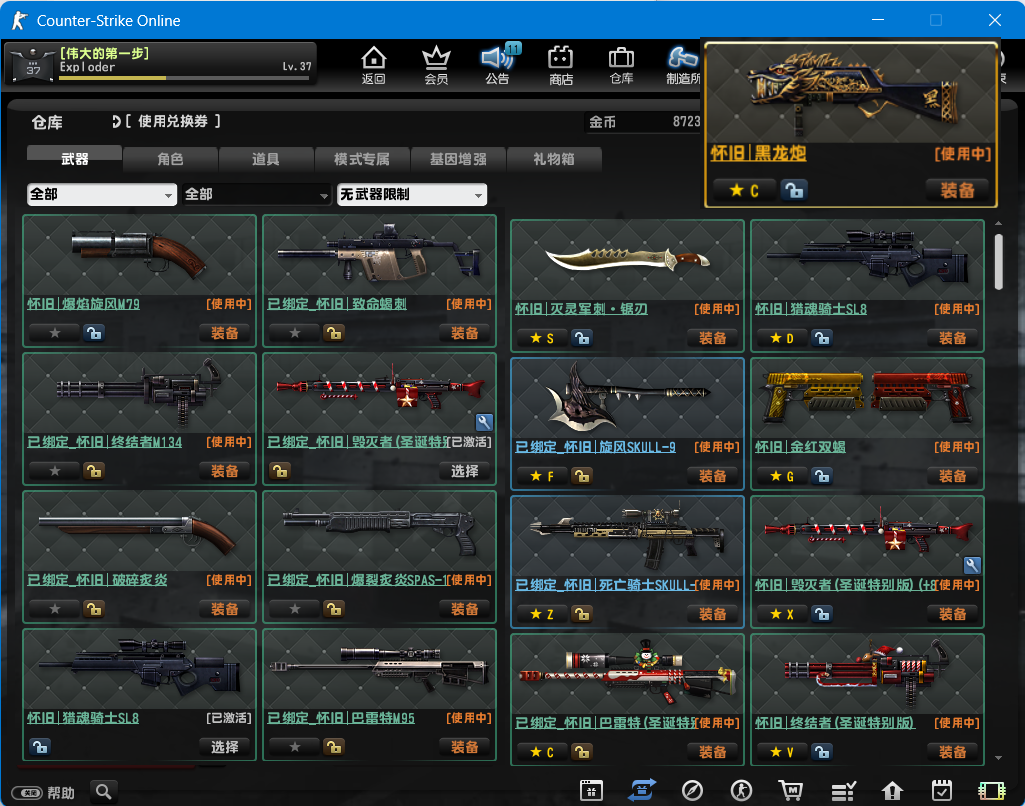Click 装备 on the 巴雷特M95 card
Screen dimensions: 1025x806
point(464,747)
